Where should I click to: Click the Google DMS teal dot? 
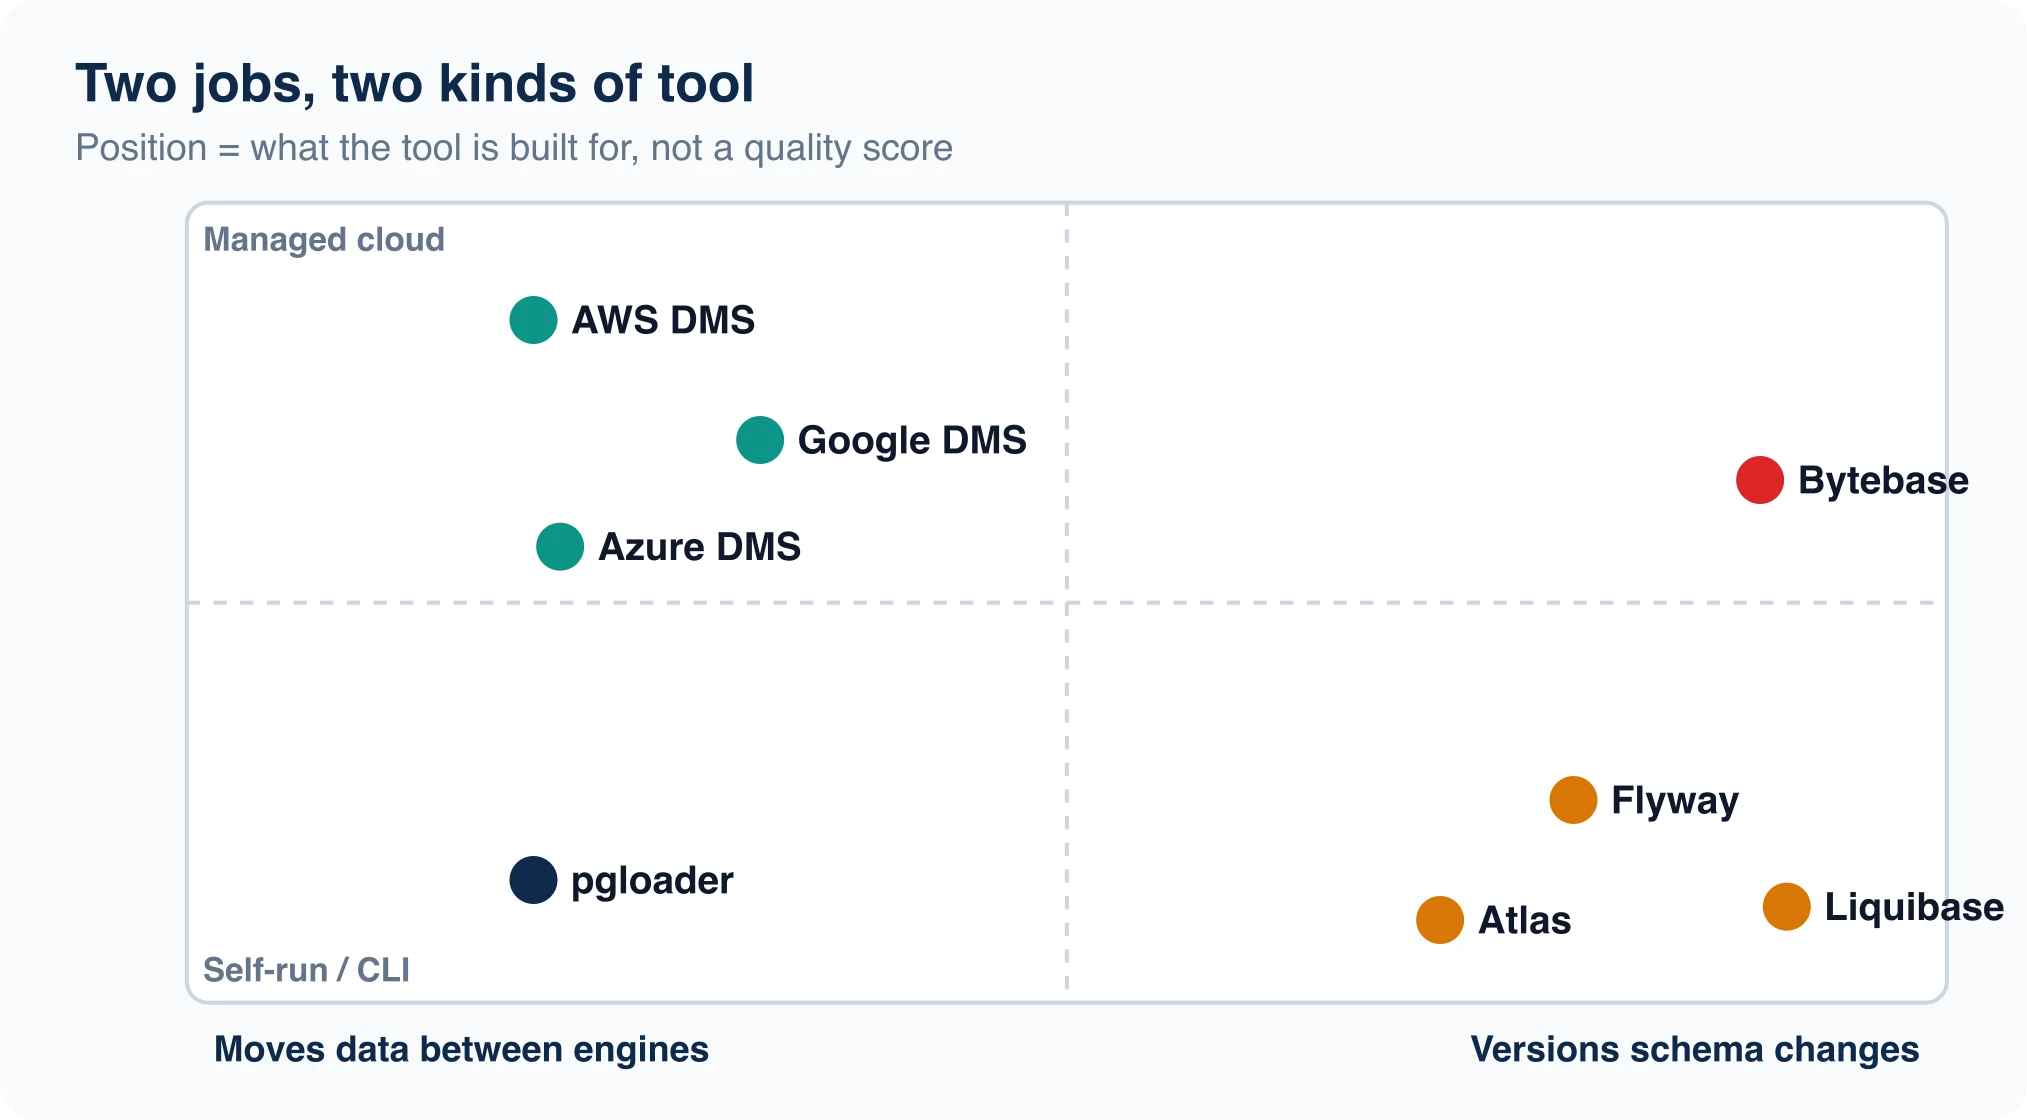pos(760,440)
